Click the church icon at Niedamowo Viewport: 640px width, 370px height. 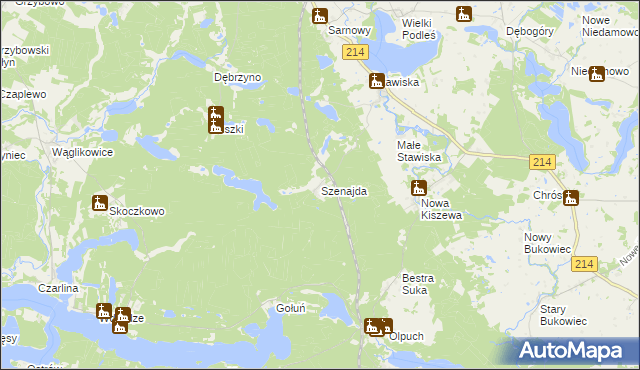[x=597, y=74]
